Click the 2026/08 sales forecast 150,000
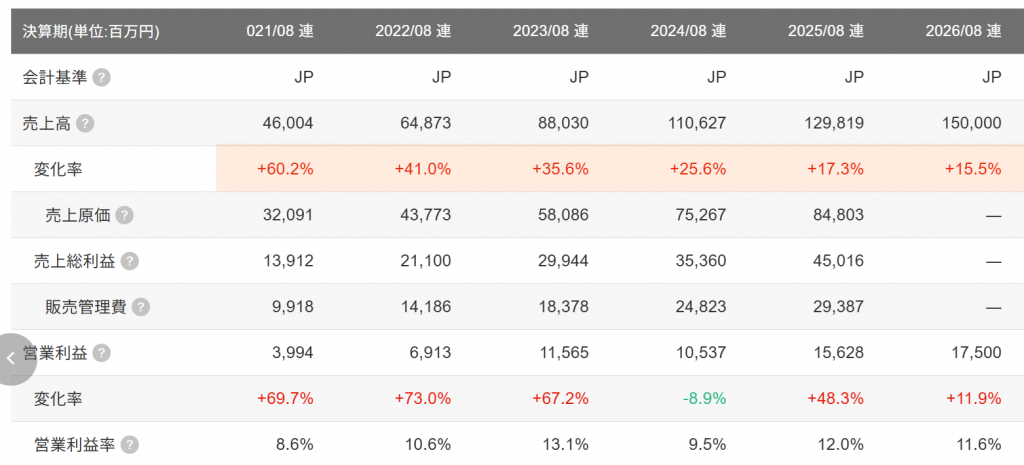 [971, 123]
